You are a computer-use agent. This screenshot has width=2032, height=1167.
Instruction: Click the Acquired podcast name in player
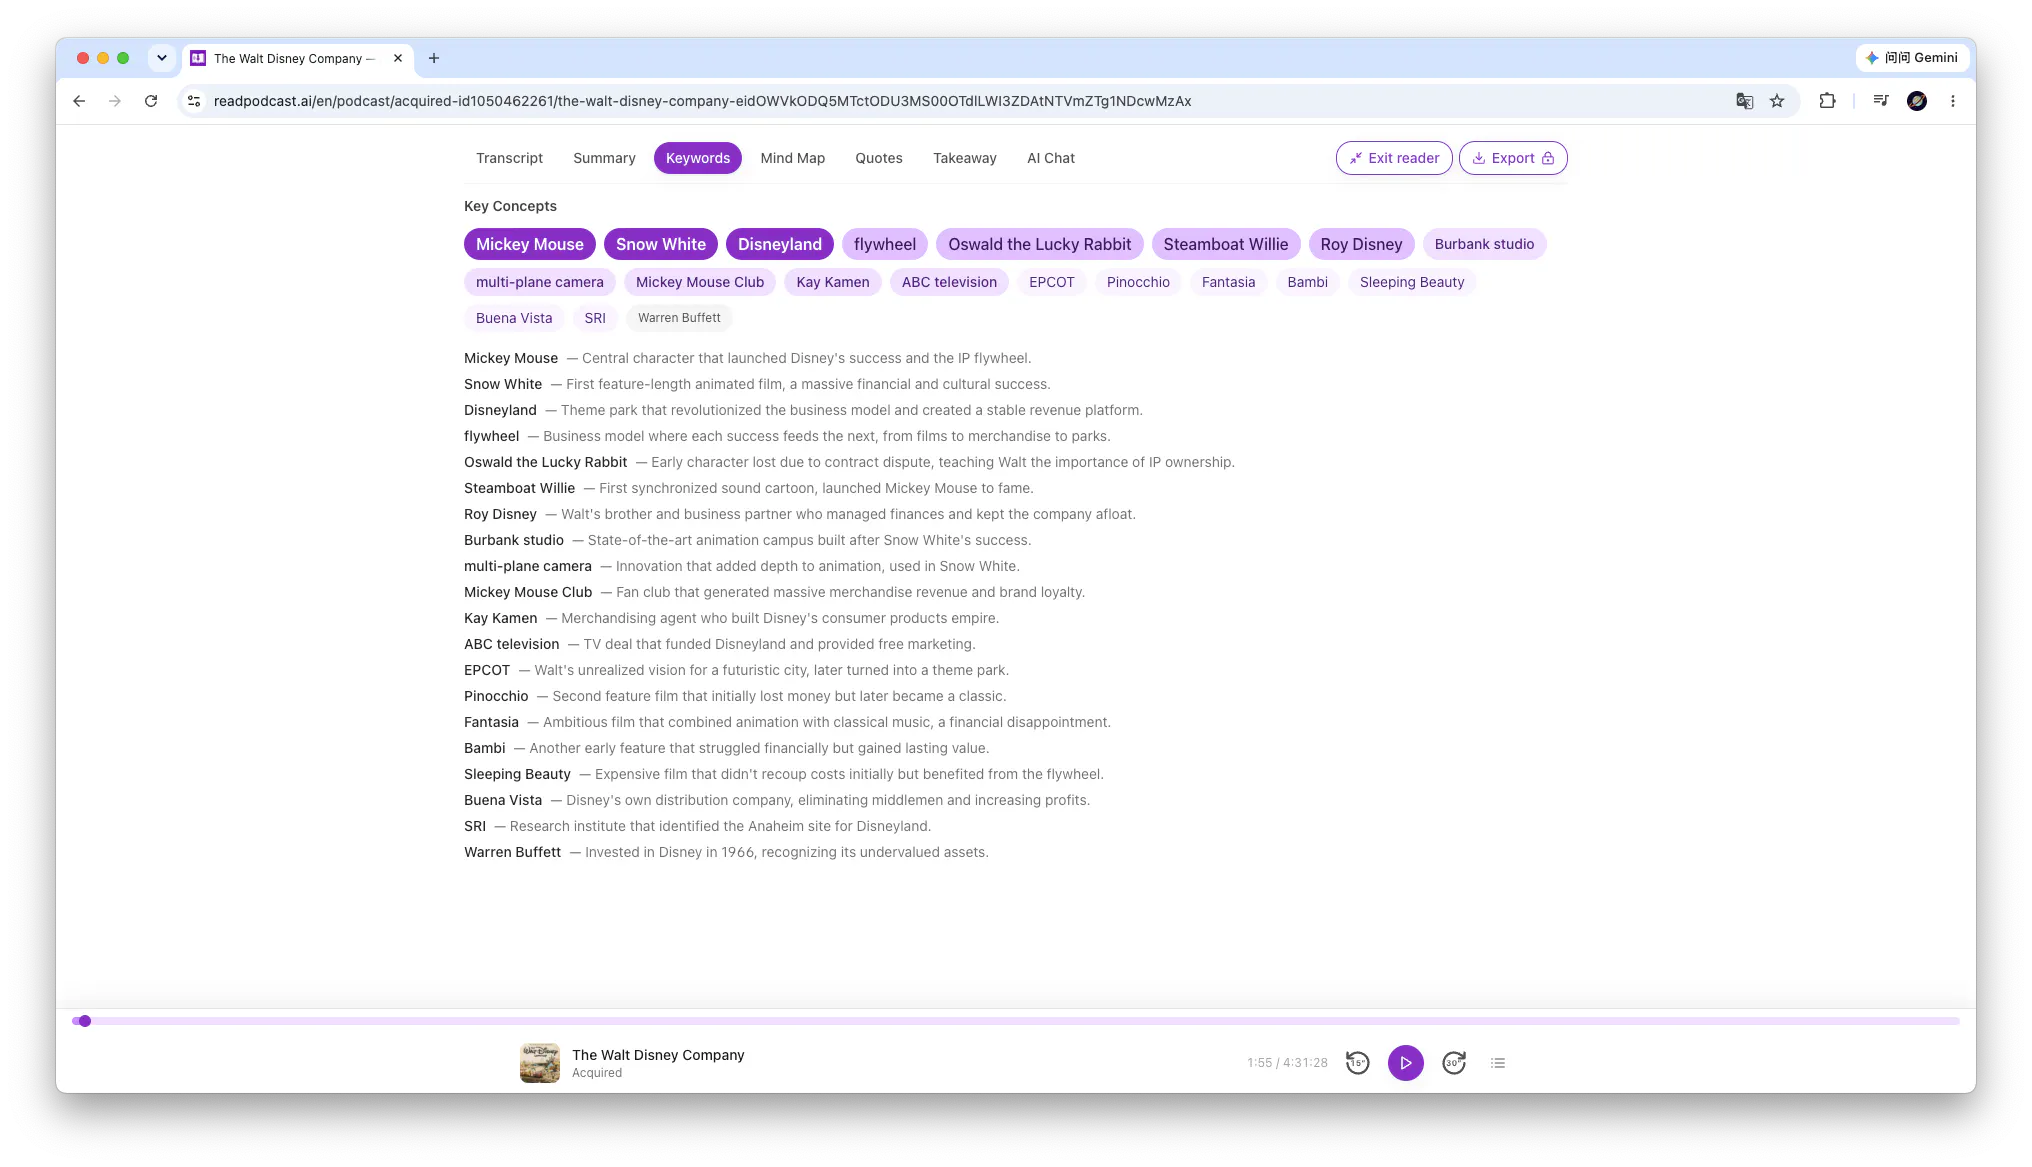[x=597, y=1073]
